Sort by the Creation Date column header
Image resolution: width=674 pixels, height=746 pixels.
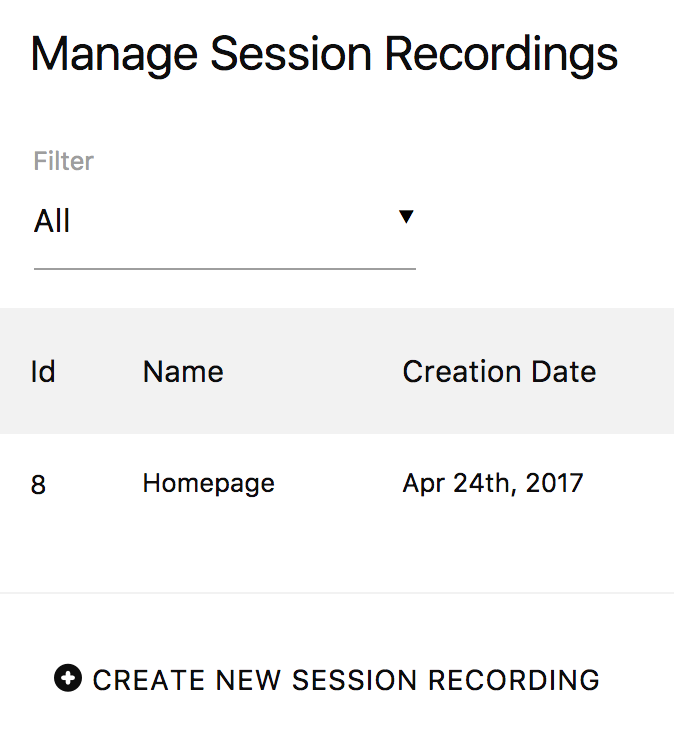pyautogui.click(x=499, y=372)
